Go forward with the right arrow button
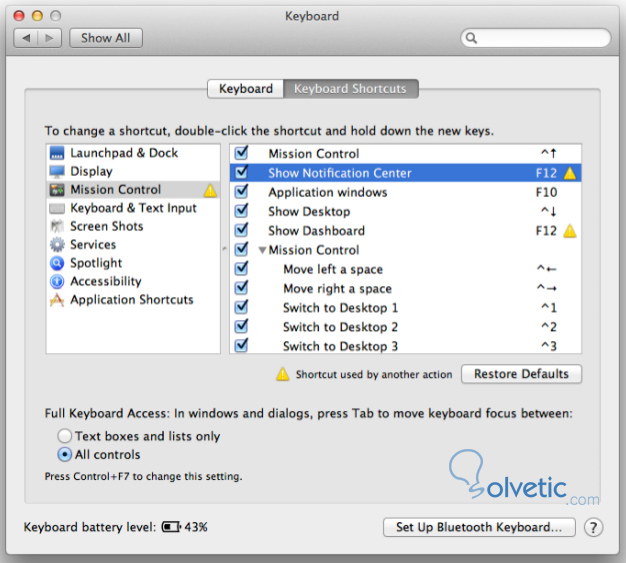Image resolution: width=626 pixels, height=563 pixels. coord(50,38)
